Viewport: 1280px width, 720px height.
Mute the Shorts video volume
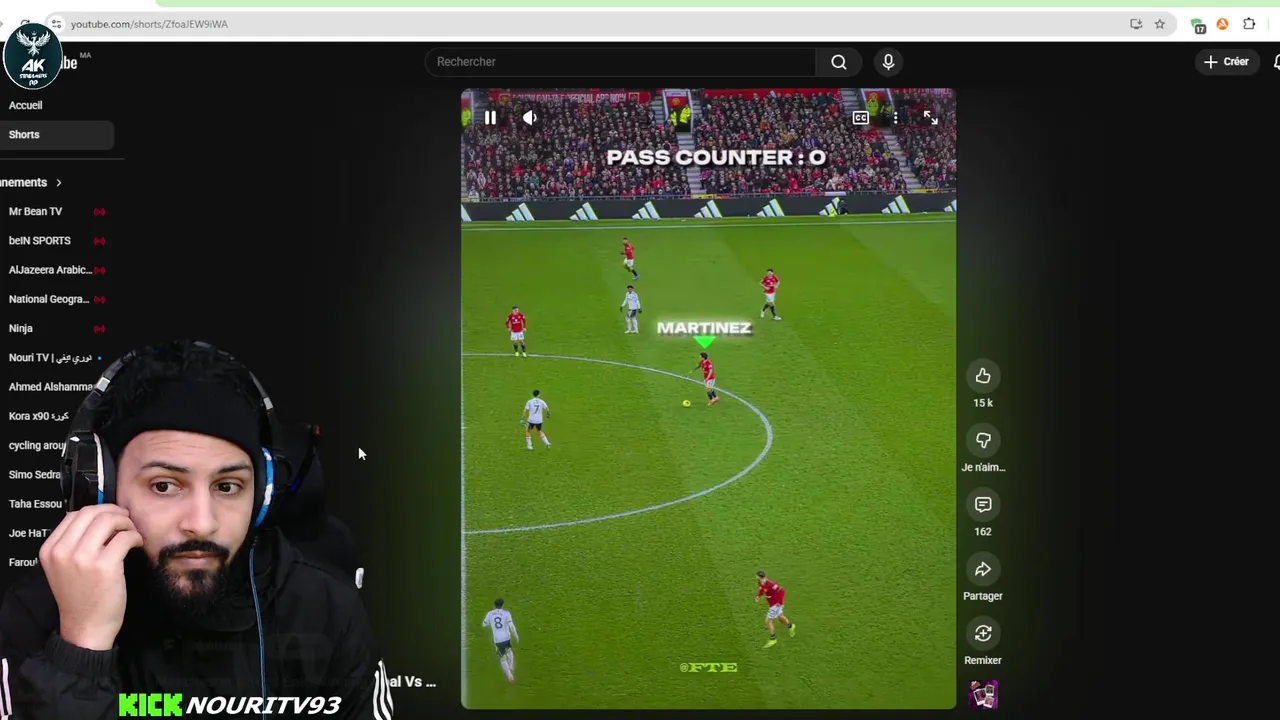[x=530, y=118]
